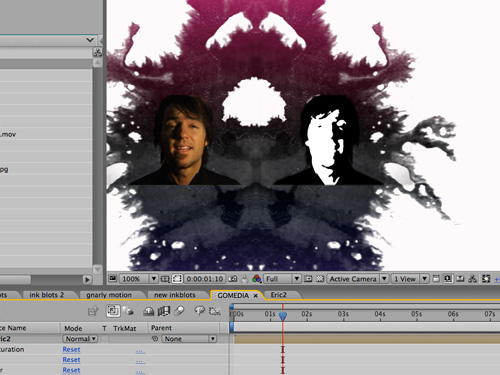Image resolution: width=500 pixels, height=375 pixels.
Task: Select the tan layer duration bar
Action: [367, 339]
